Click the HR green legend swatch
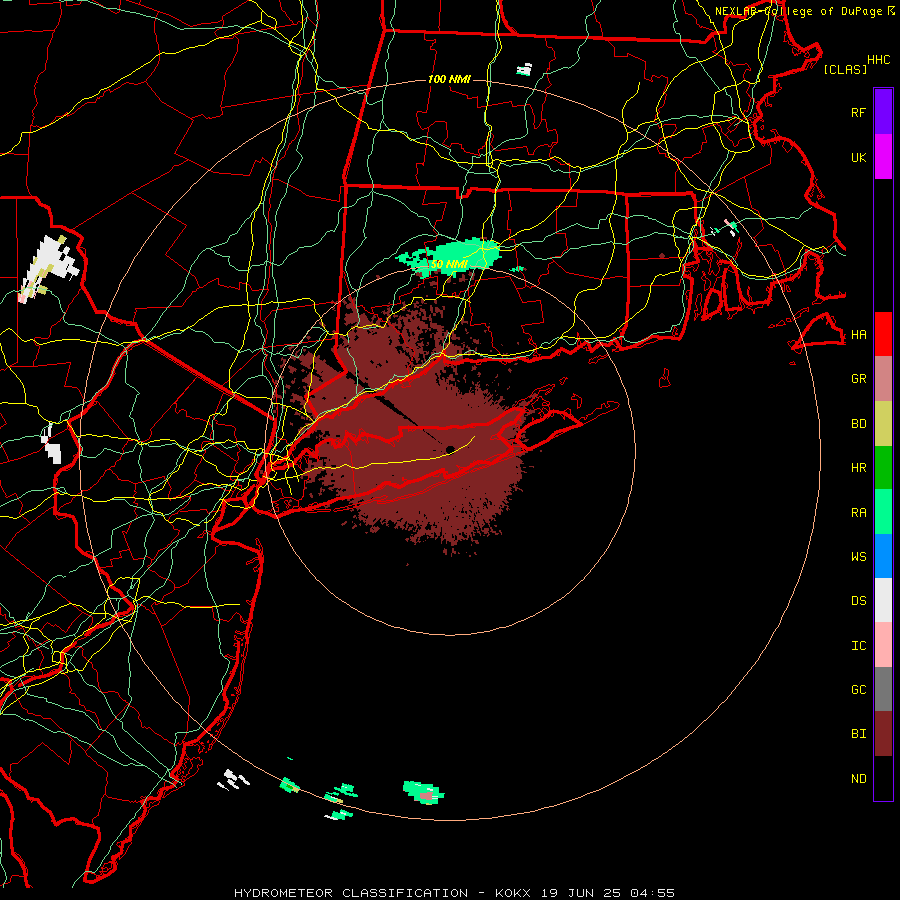Viewport: 900px width, 900px height. tap(883, 467)
